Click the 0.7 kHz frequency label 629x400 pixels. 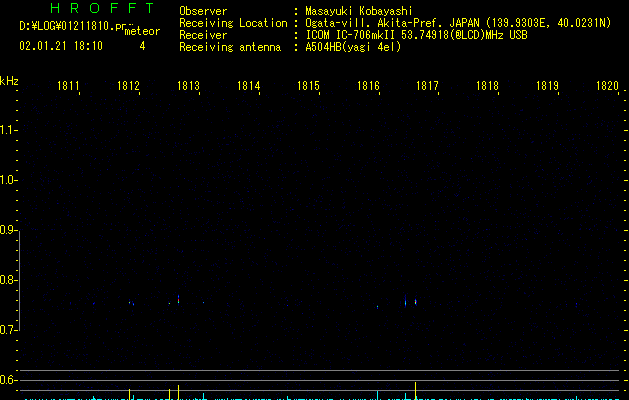point(8,330)
